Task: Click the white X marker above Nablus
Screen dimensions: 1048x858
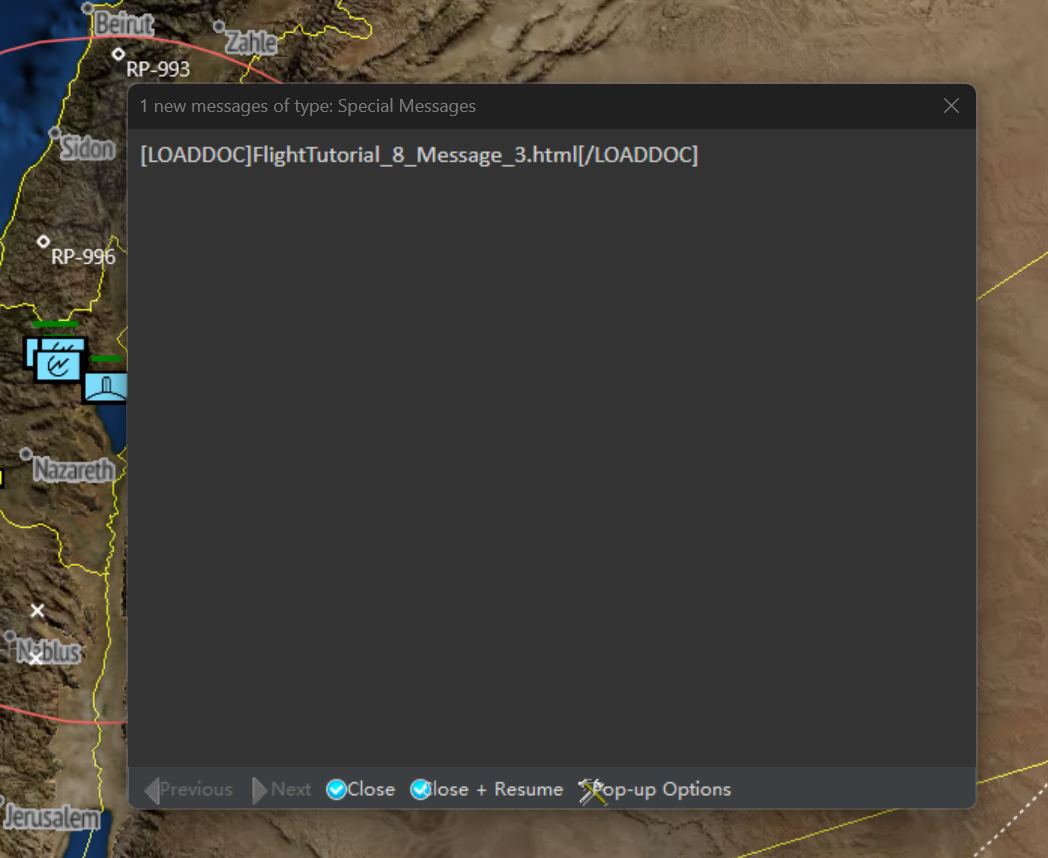Action: point(37,610)
